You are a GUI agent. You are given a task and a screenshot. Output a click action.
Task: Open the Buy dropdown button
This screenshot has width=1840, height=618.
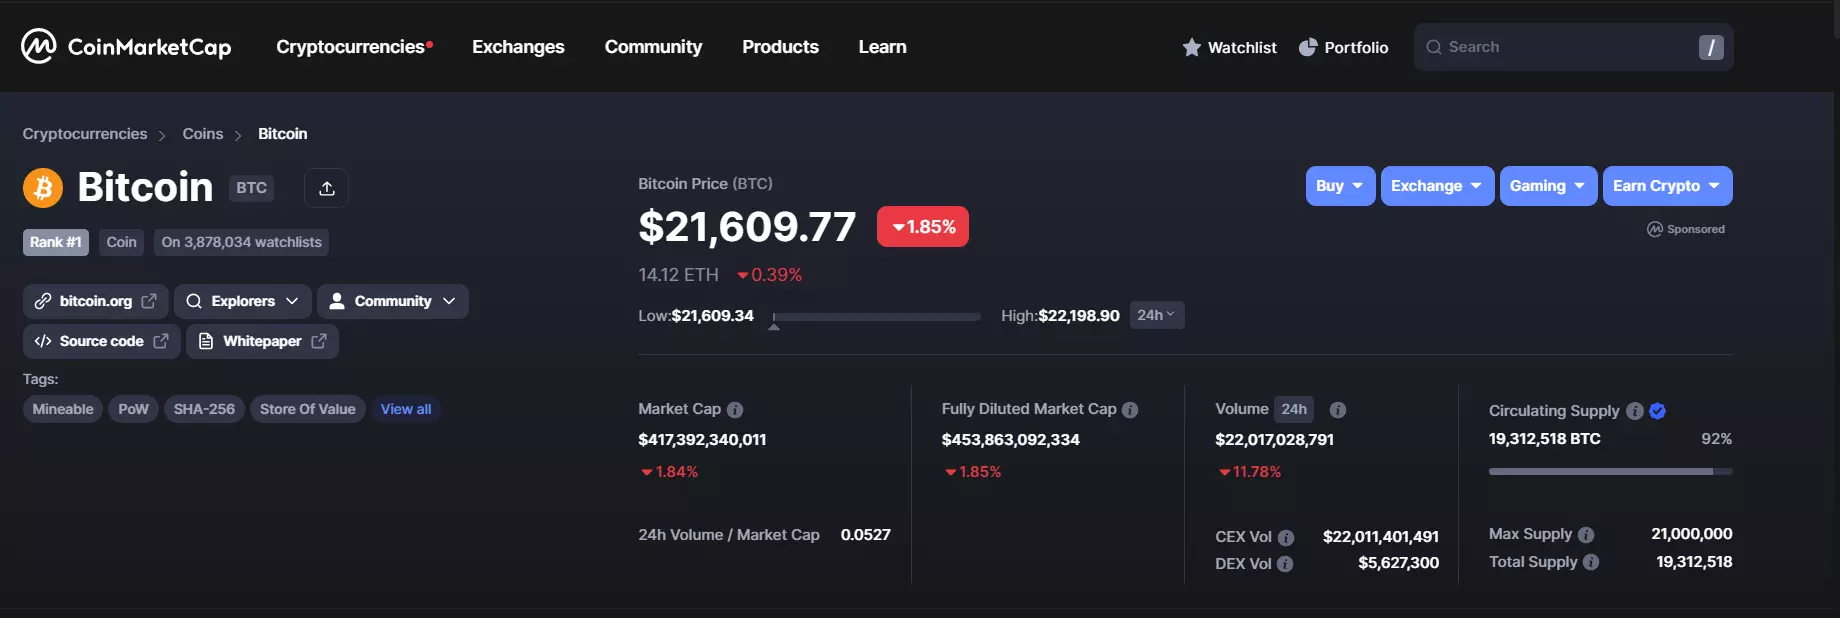tap(1340, 186)
